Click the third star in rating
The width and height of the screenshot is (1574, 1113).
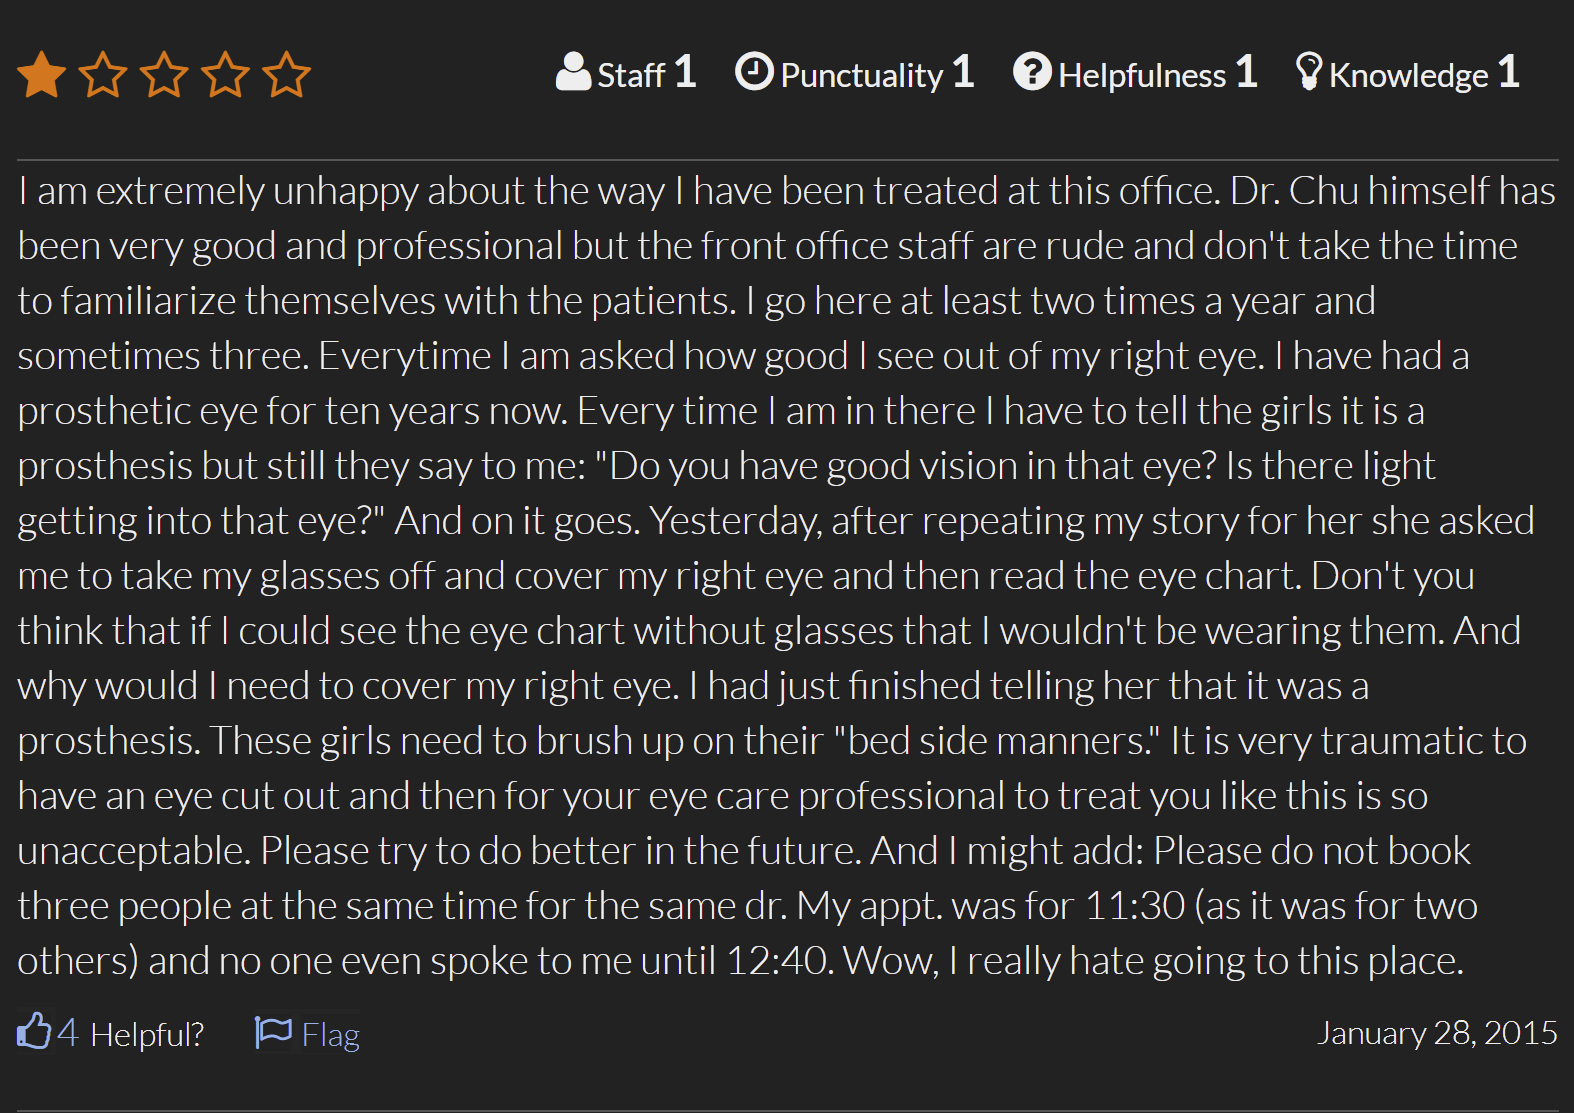164,75
